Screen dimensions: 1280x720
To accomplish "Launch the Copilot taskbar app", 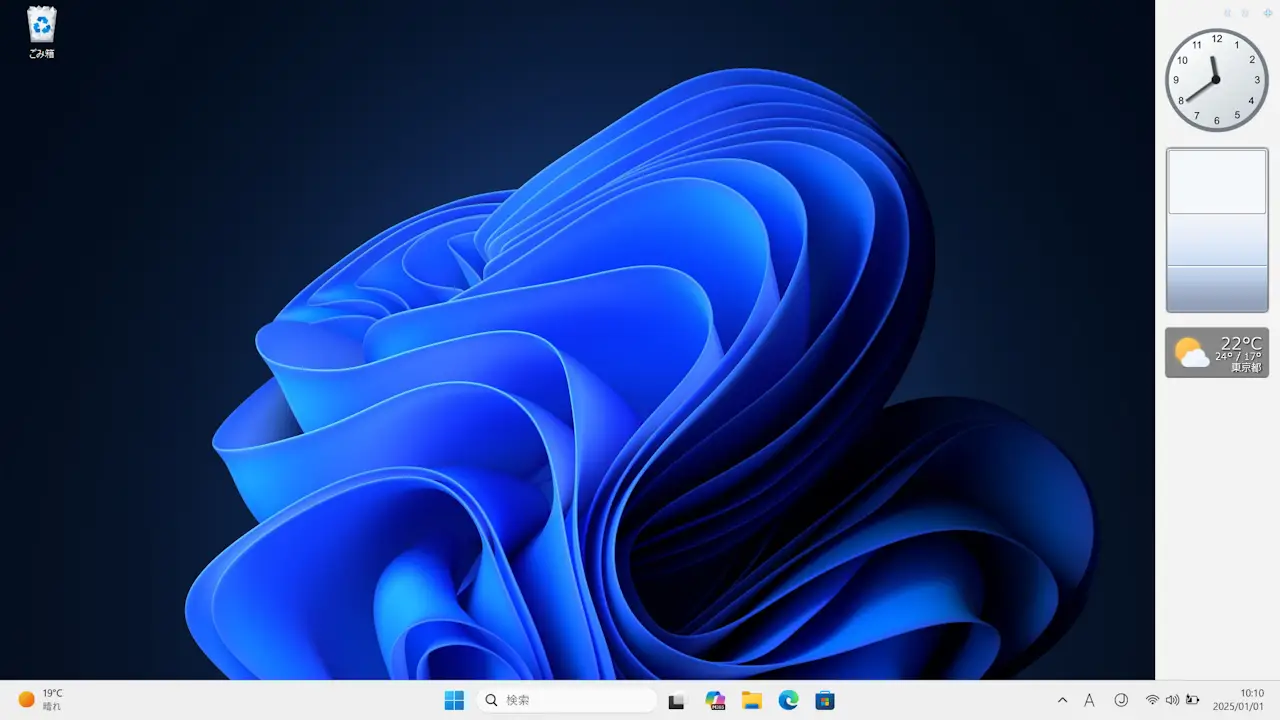I will [x=715, y=700].
